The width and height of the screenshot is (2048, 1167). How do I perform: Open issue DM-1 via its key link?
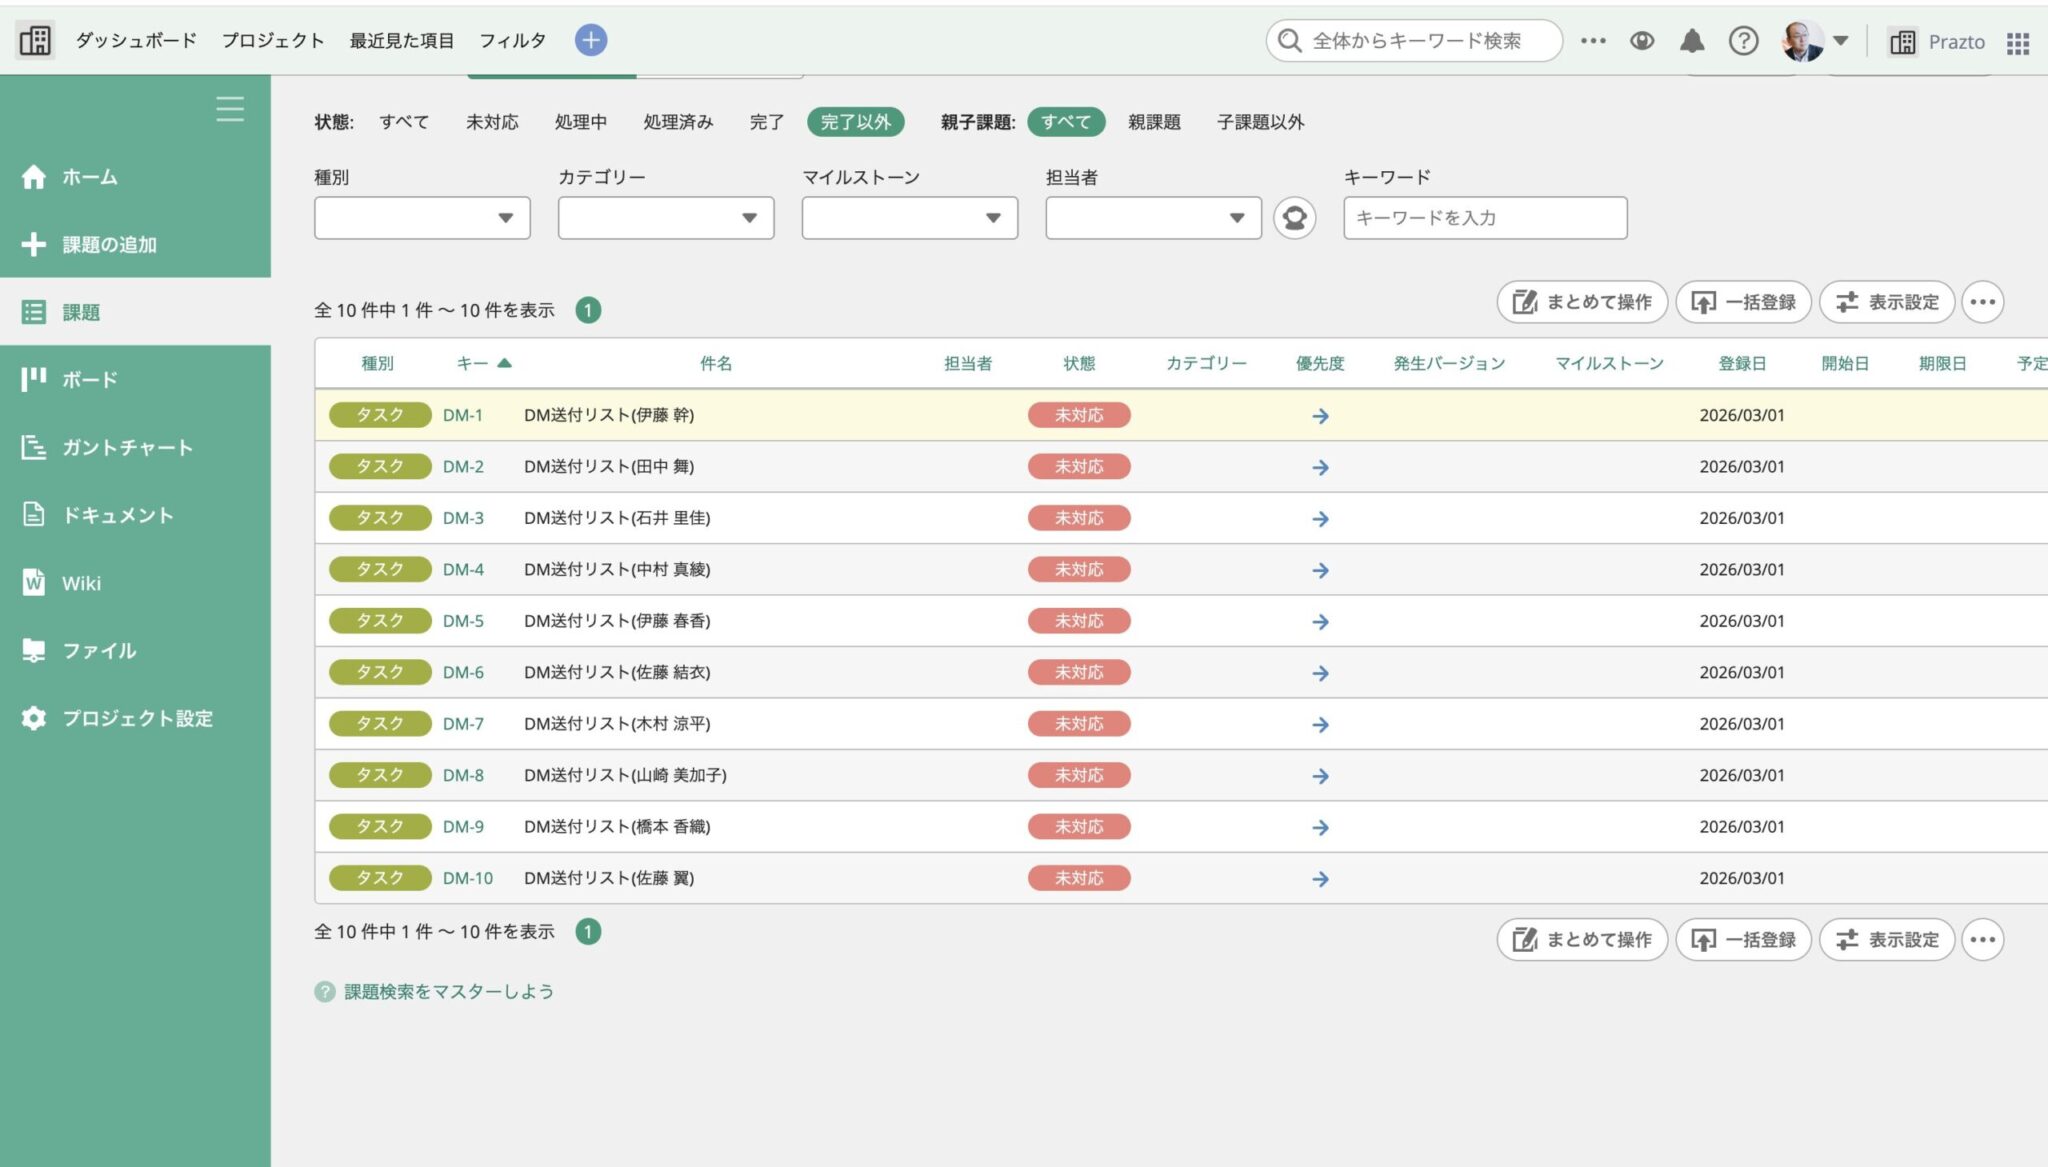(x=462, y=415)
